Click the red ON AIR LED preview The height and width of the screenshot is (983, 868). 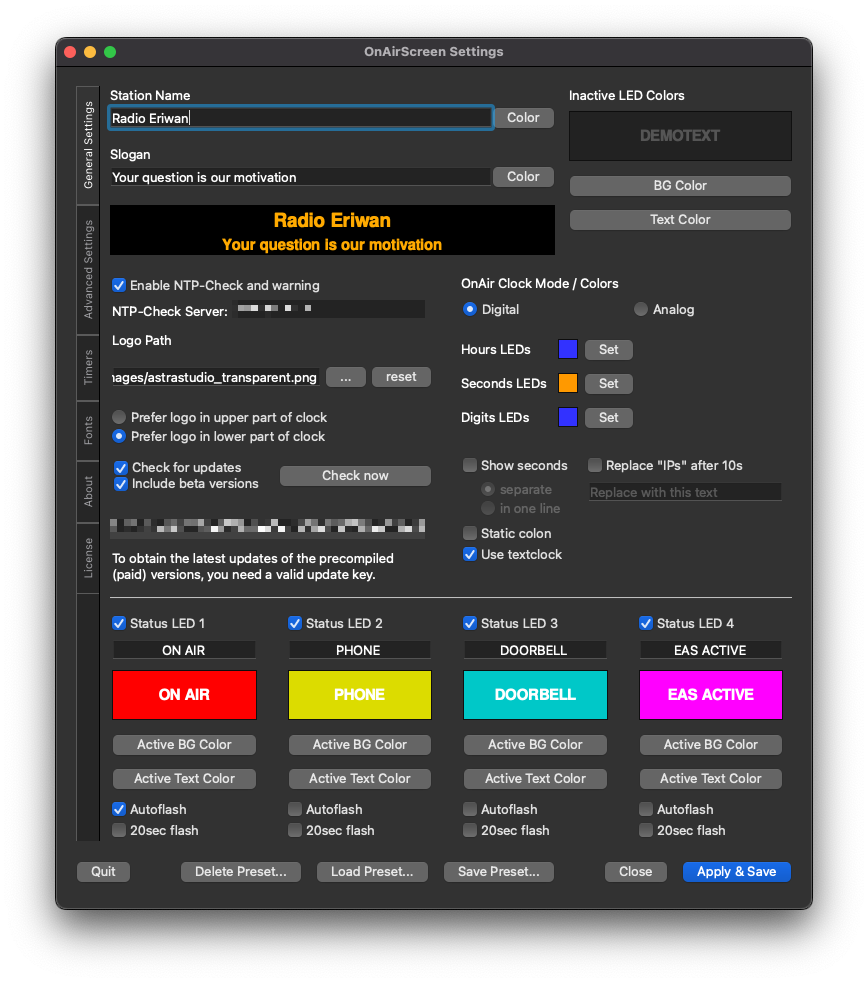(184, 695)
